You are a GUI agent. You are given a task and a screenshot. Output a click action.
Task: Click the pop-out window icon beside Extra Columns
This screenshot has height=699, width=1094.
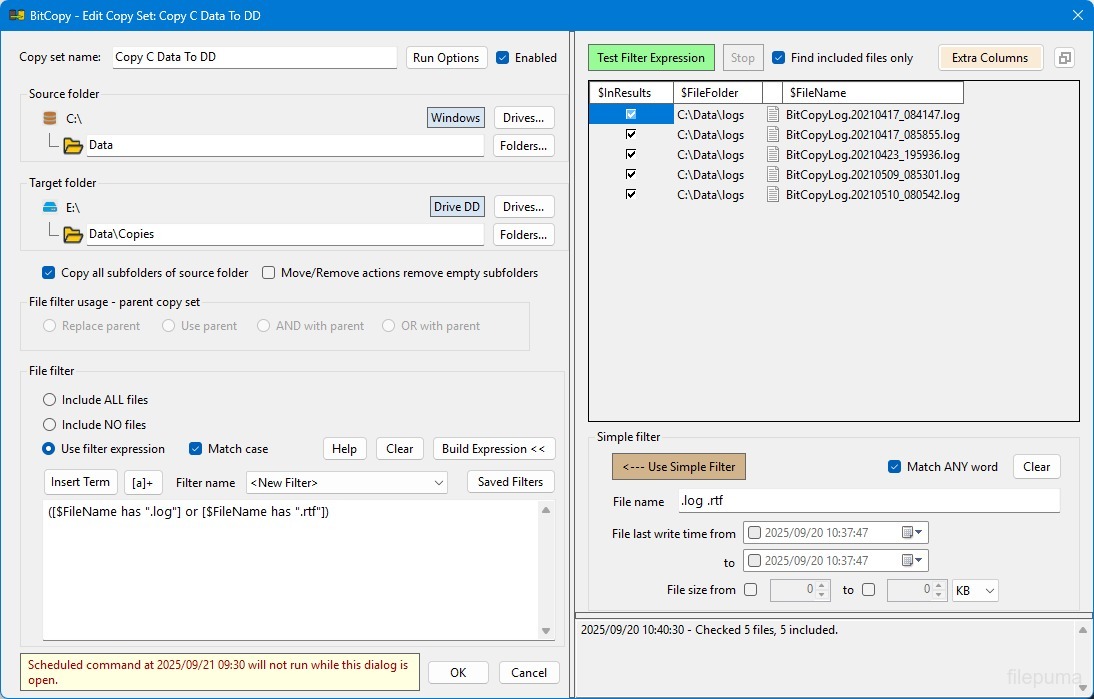1064,58
